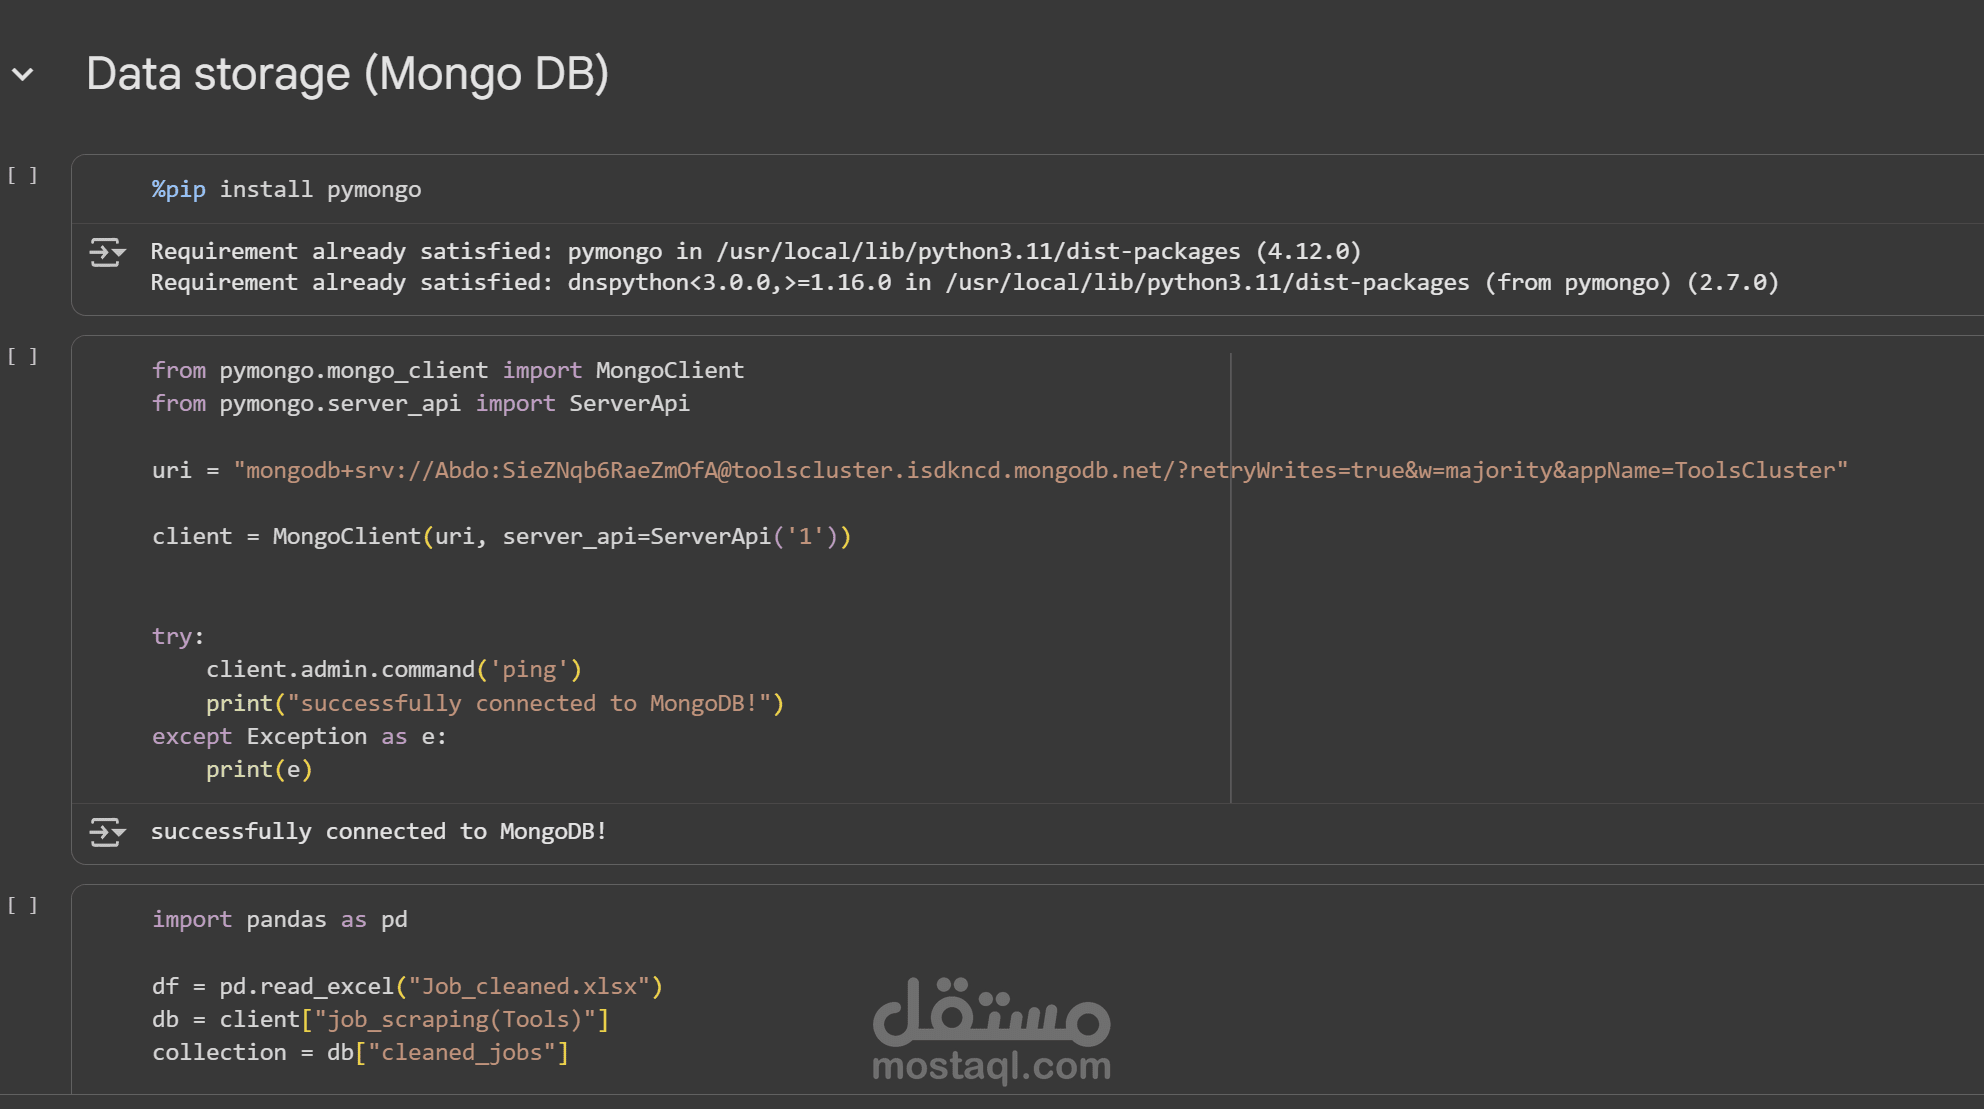Click the Data storage (Mongo DB) heading
The width and height of the screenshot is (1984, 1109).
tap(347, 75)
